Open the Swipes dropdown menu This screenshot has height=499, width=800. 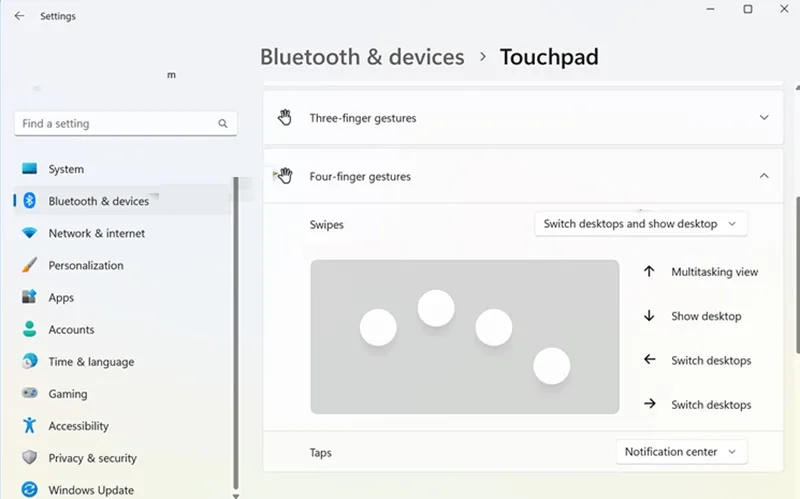(640, 224)
